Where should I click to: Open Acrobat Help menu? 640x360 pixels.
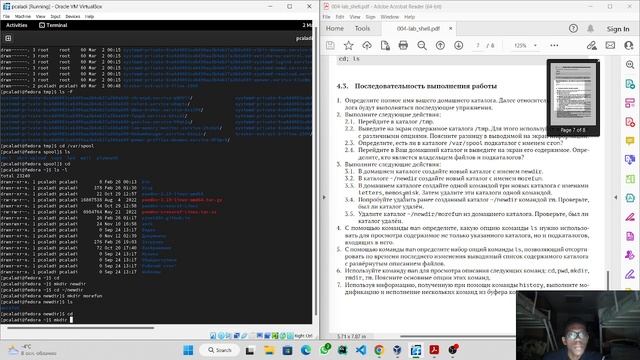409,17
